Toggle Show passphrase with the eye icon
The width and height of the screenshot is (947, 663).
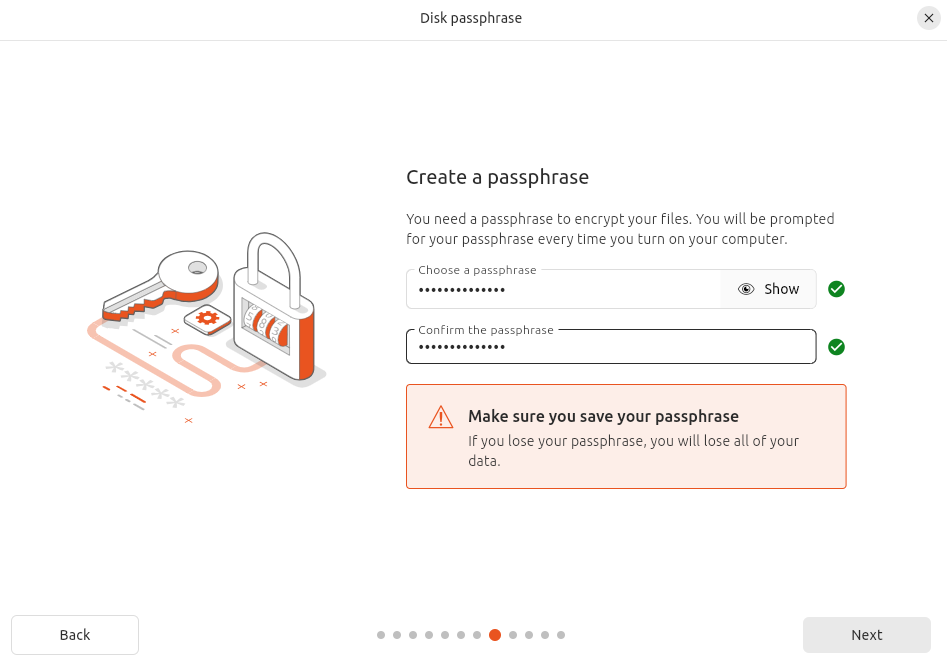(x=768, y=289)
